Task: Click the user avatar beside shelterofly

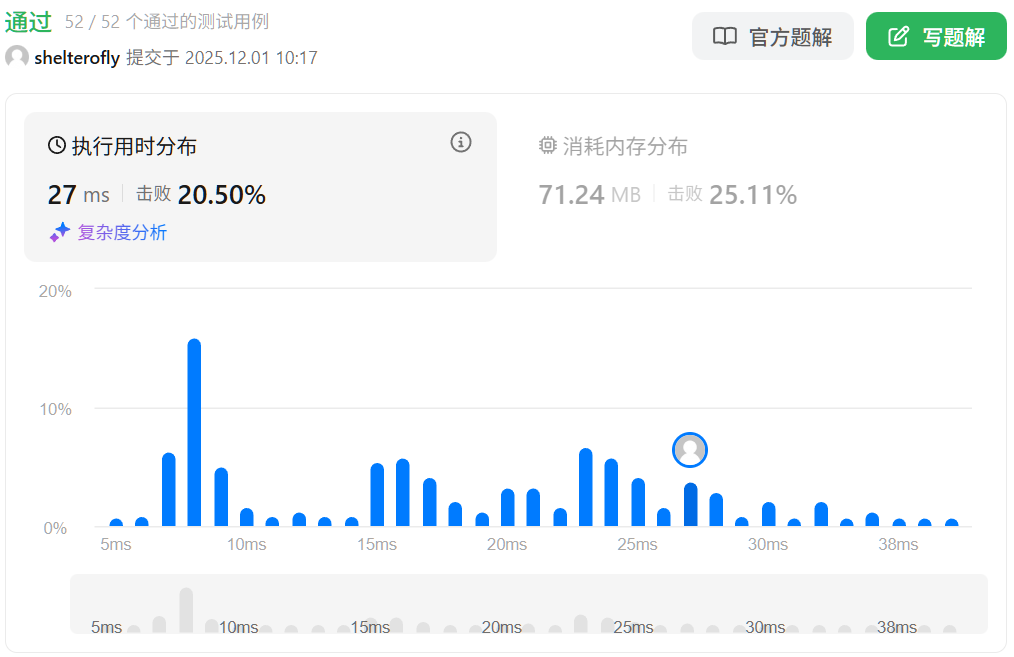Action: (17, 57)
